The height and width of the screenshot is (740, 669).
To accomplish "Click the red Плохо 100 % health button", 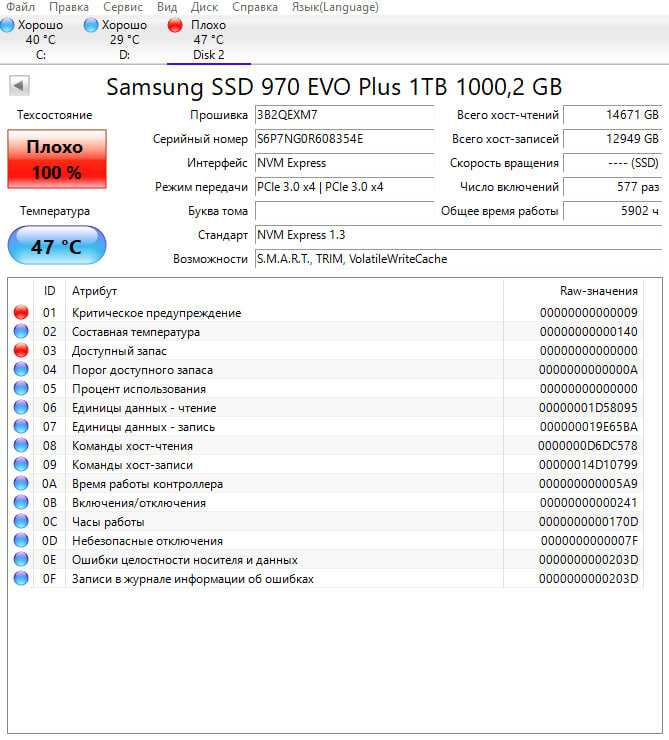I will [x=57, y=160].
